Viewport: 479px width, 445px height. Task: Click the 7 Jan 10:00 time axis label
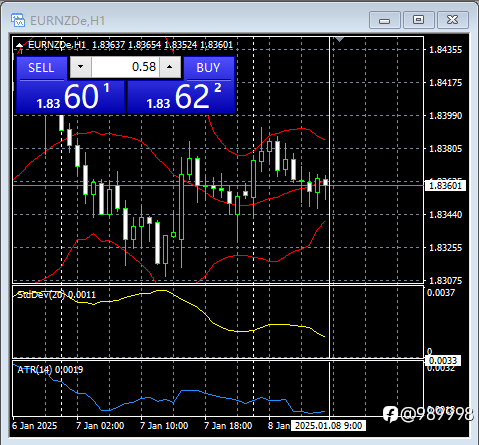coord(164,426)
